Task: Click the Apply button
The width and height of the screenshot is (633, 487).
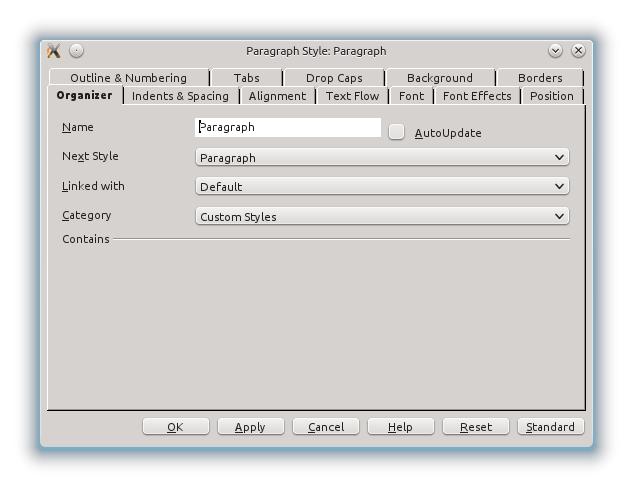Action: 250,427
